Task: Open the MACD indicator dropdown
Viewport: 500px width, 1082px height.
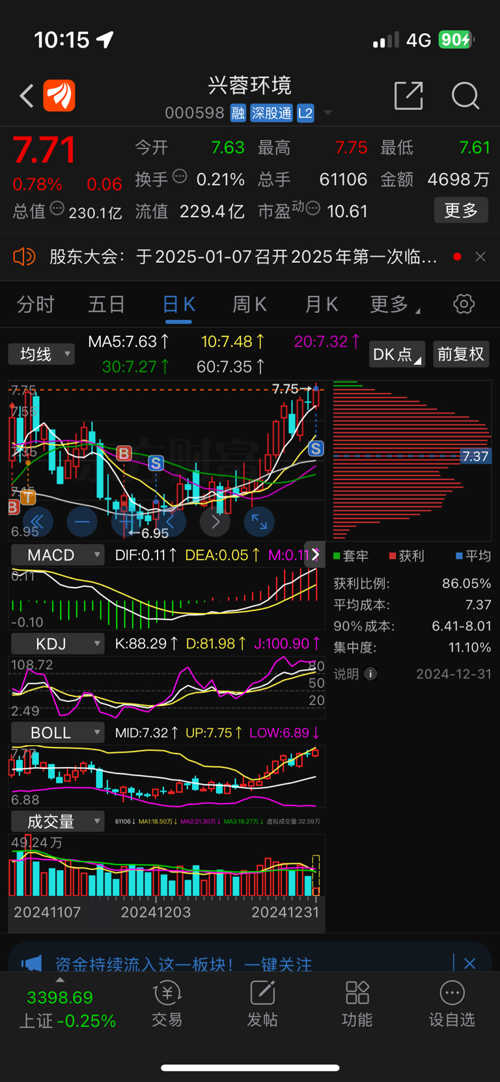Action: [x=57, y=554]
